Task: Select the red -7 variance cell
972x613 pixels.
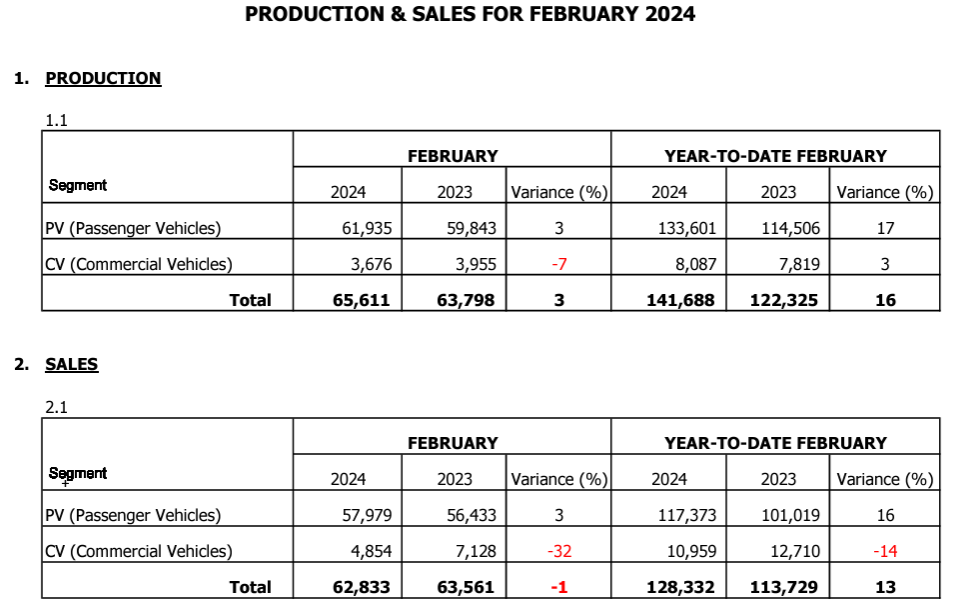Action: 559,264
